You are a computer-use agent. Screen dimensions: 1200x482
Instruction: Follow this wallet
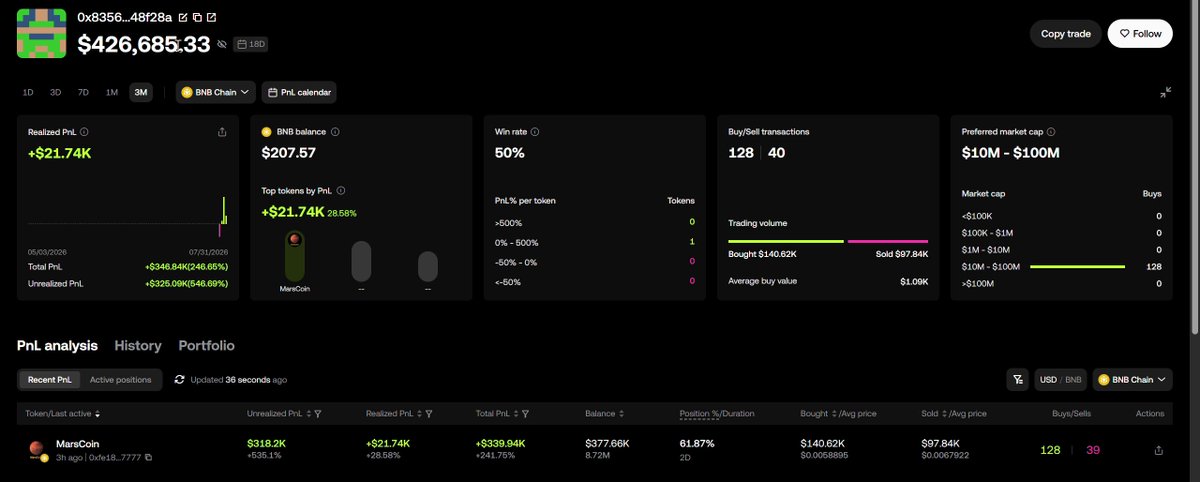click(x=1140, y=33)
